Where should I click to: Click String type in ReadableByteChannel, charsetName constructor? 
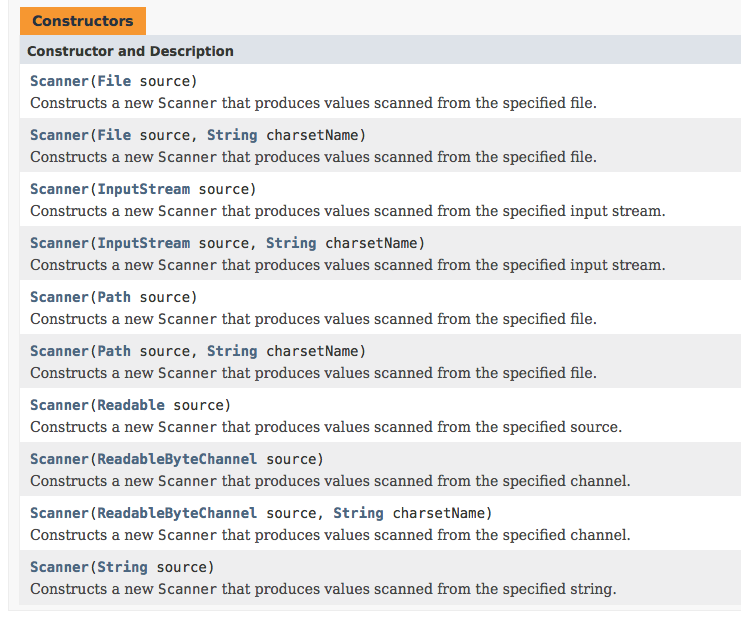pyautogui.click(x=358, y=513)
